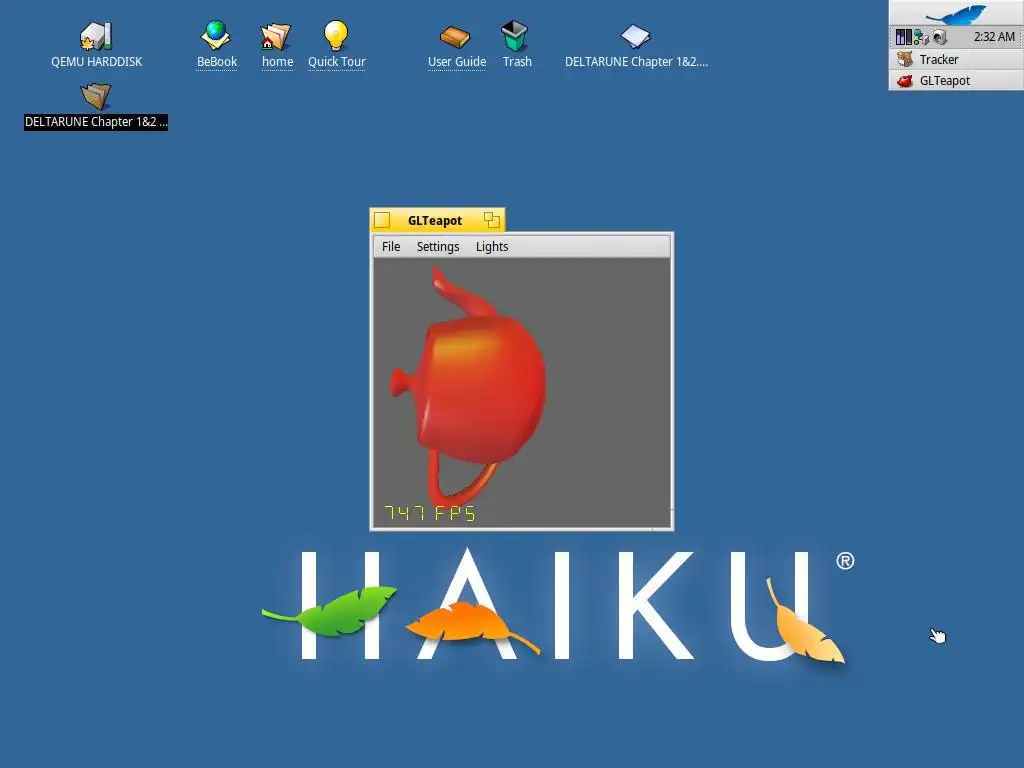1024x768 pixels.
Task: Open the File menu in GLTeapot
Action: [x=391, y=247]
